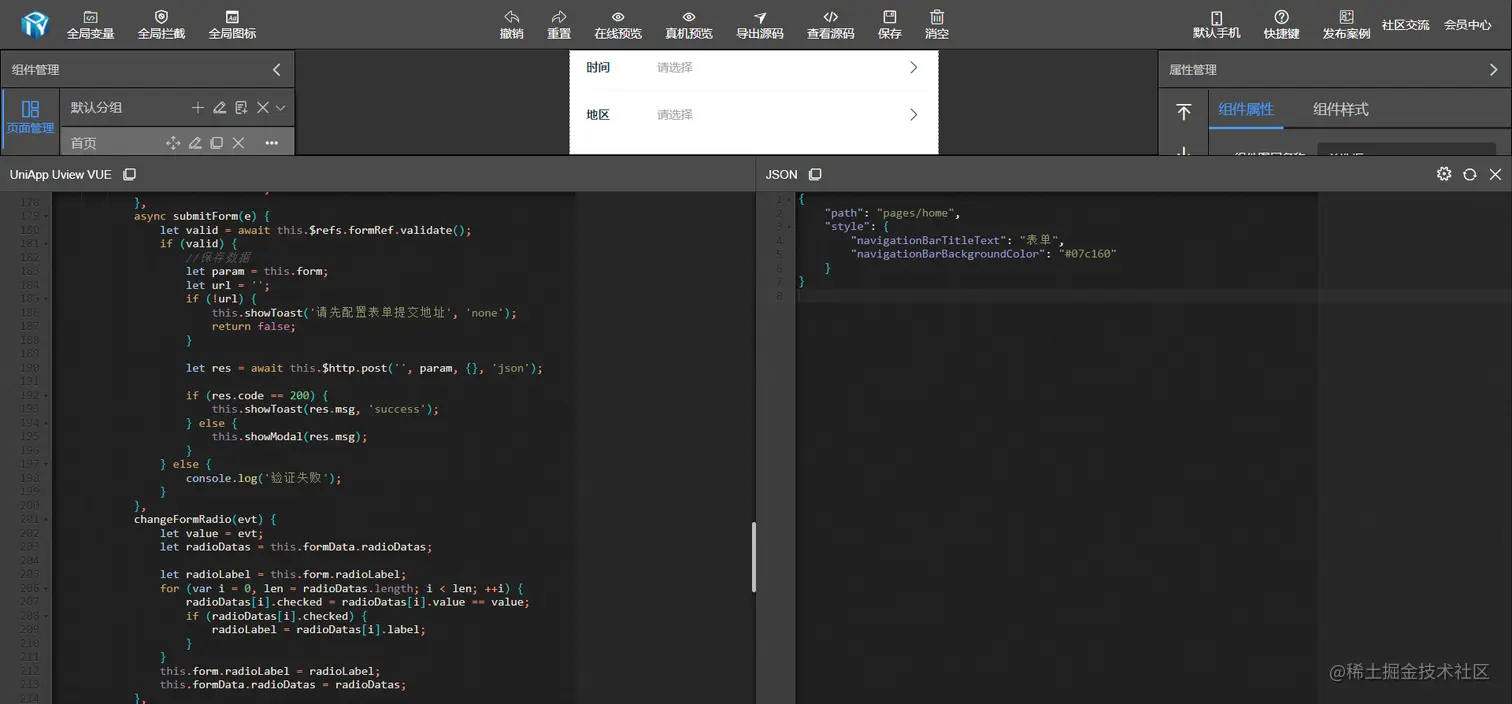Click 消空 clear canvas button

coord(937,25)
